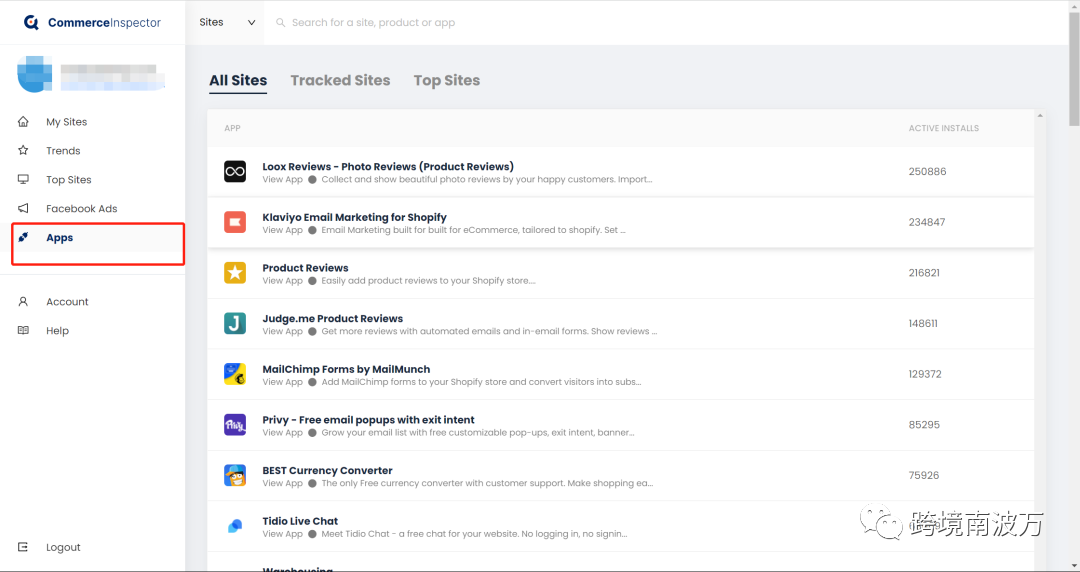This screenshot has height=572, width=1080.
Task: Click the ACTIVE INSTALLS column header
Action: point(943,128)
